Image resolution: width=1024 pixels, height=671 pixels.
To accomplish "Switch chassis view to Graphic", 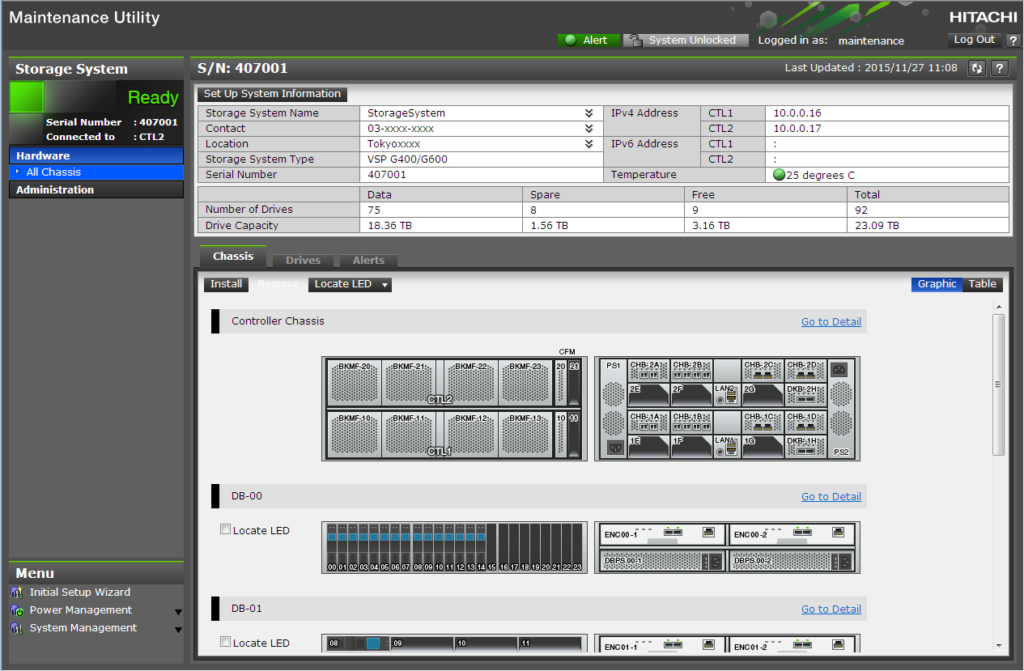I will tap(936, 284).
